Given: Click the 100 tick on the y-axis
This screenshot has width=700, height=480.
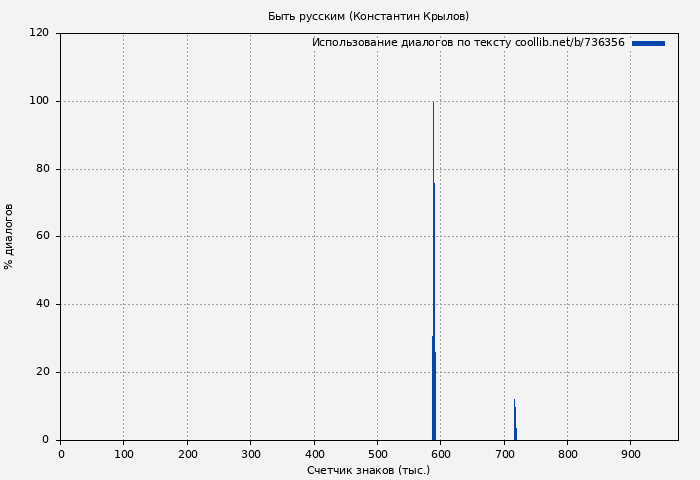Looking at the screenshot, I should 39,101.
